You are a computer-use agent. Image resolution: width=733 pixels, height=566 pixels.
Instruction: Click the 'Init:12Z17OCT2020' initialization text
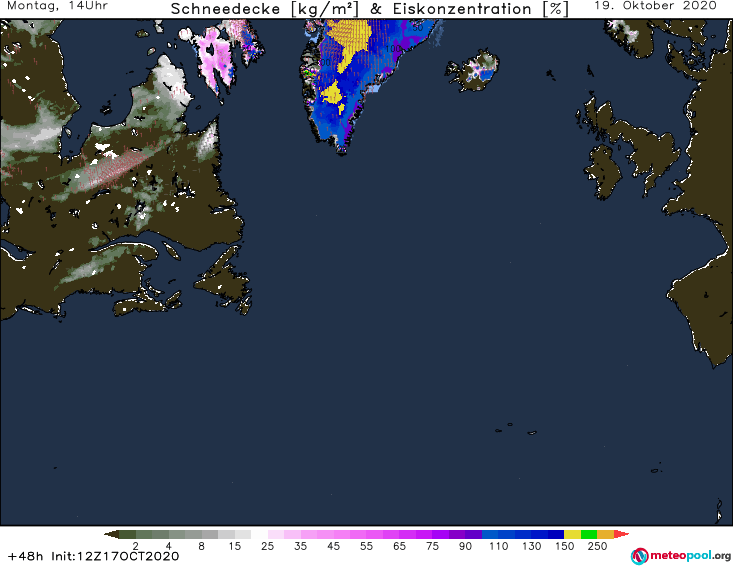(x=115, y=556)
